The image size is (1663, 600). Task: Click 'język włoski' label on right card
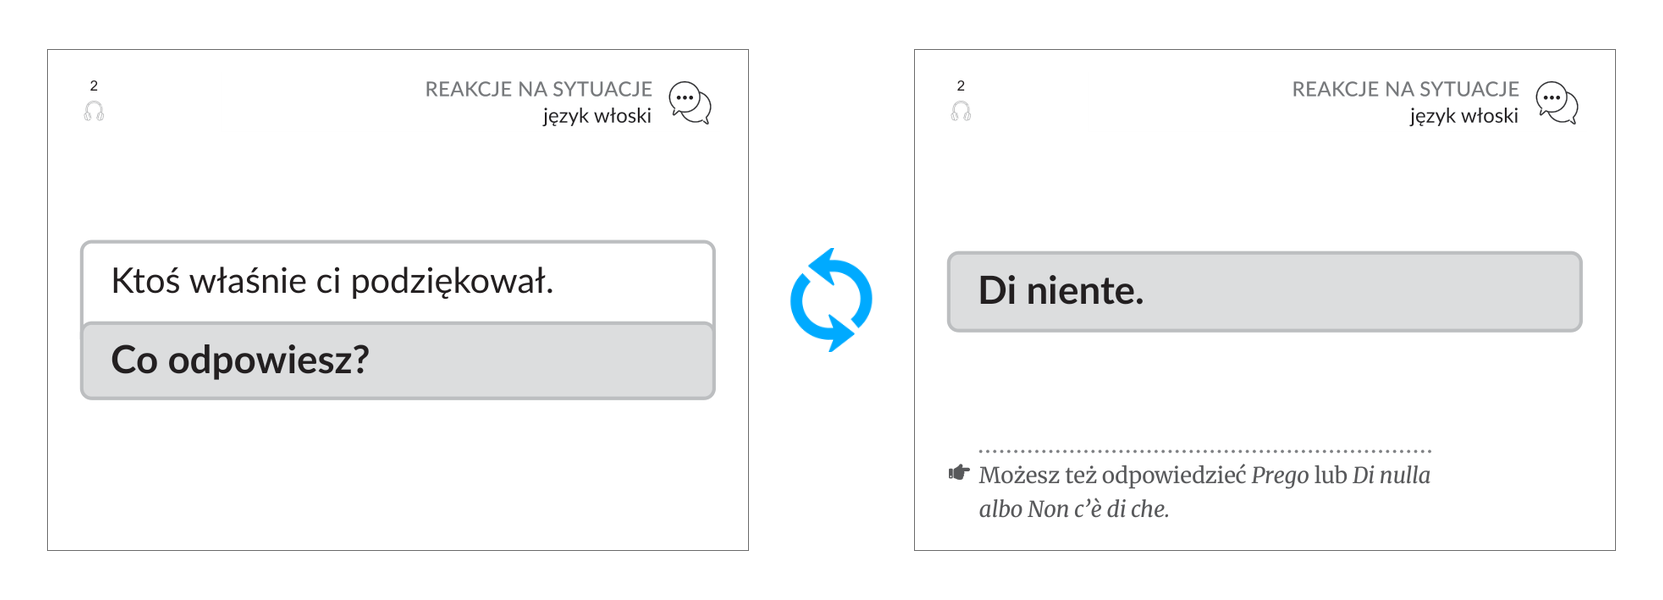click(x=1464, y=116)
